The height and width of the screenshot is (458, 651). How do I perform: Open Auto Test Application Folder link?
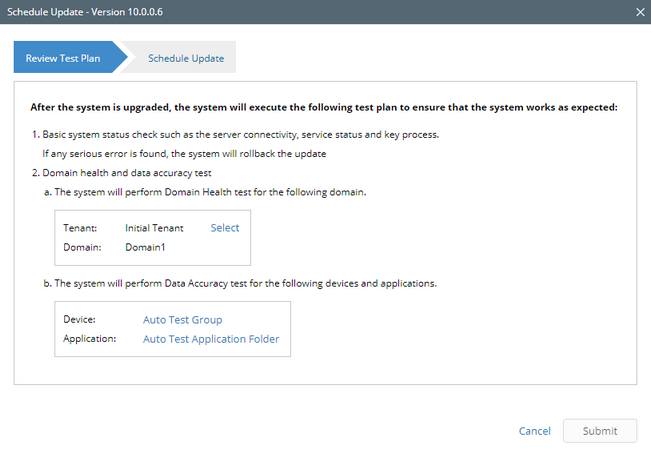(211, 339)
